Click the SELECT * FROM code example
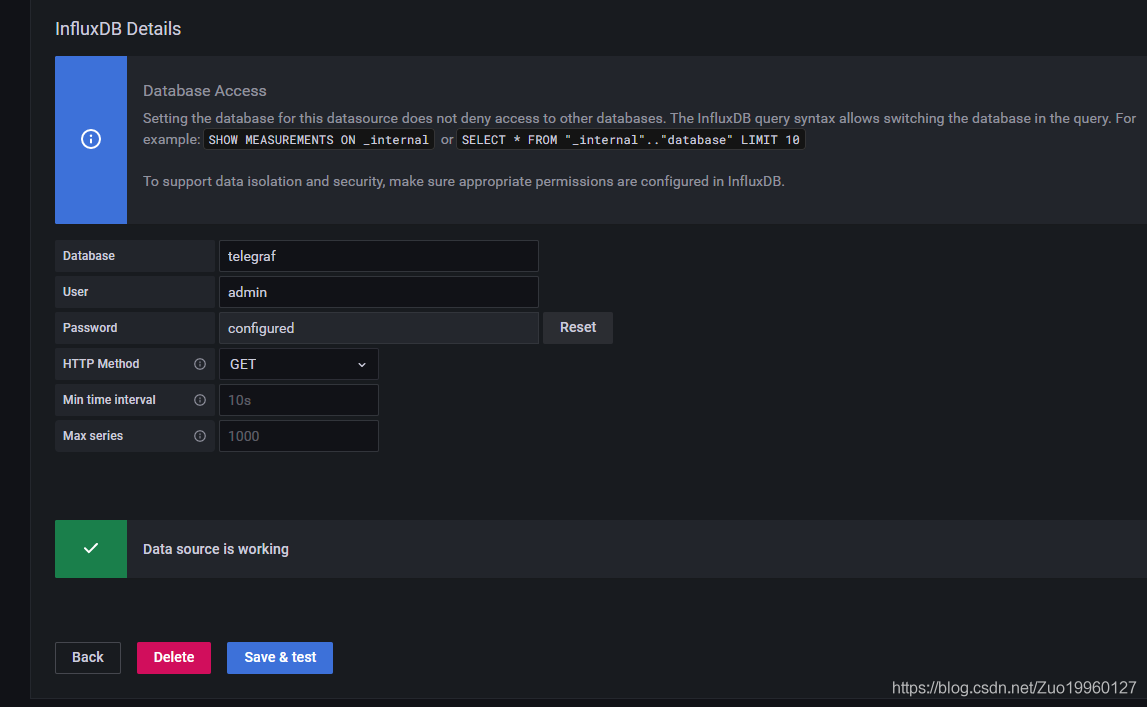Screen dimensions: 1147x707 point(631,140)
